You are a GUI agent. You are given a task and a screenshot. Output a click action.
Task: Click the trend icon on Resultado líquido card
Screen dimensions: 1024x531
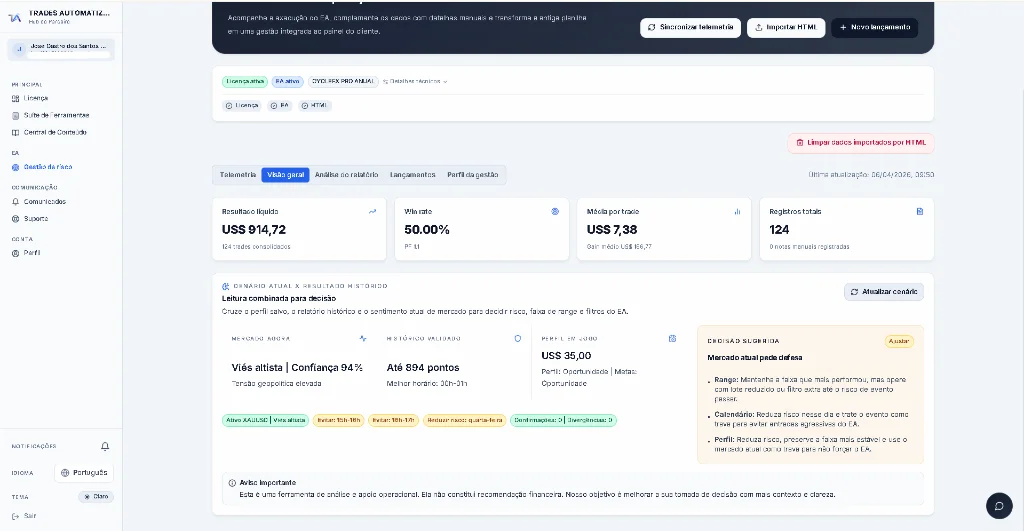(x=372, y=211)
